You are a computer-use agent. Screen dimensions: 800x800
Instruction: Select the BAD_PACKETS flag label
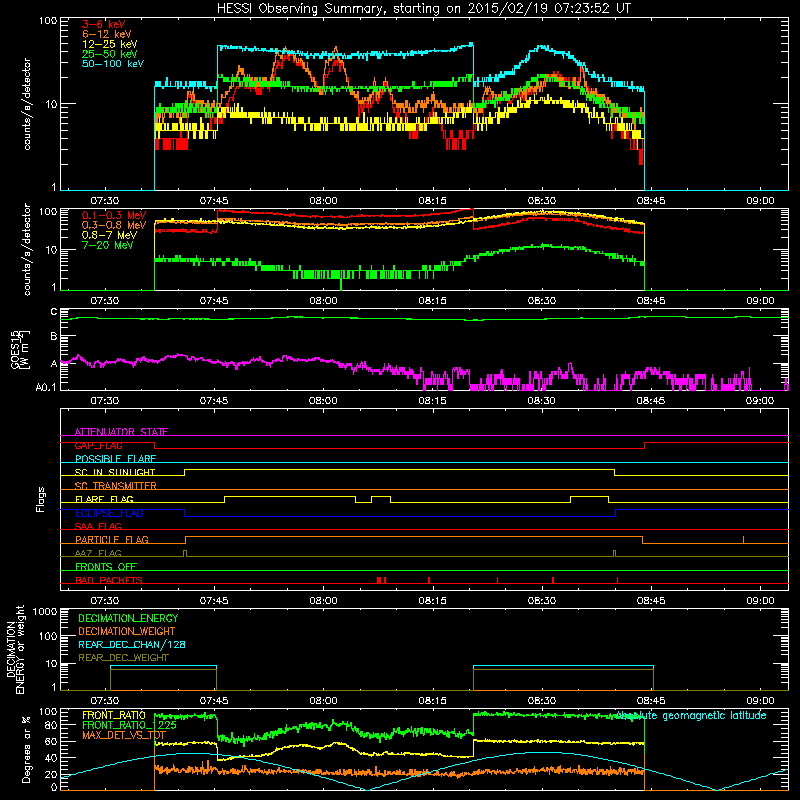coord(109,580)
